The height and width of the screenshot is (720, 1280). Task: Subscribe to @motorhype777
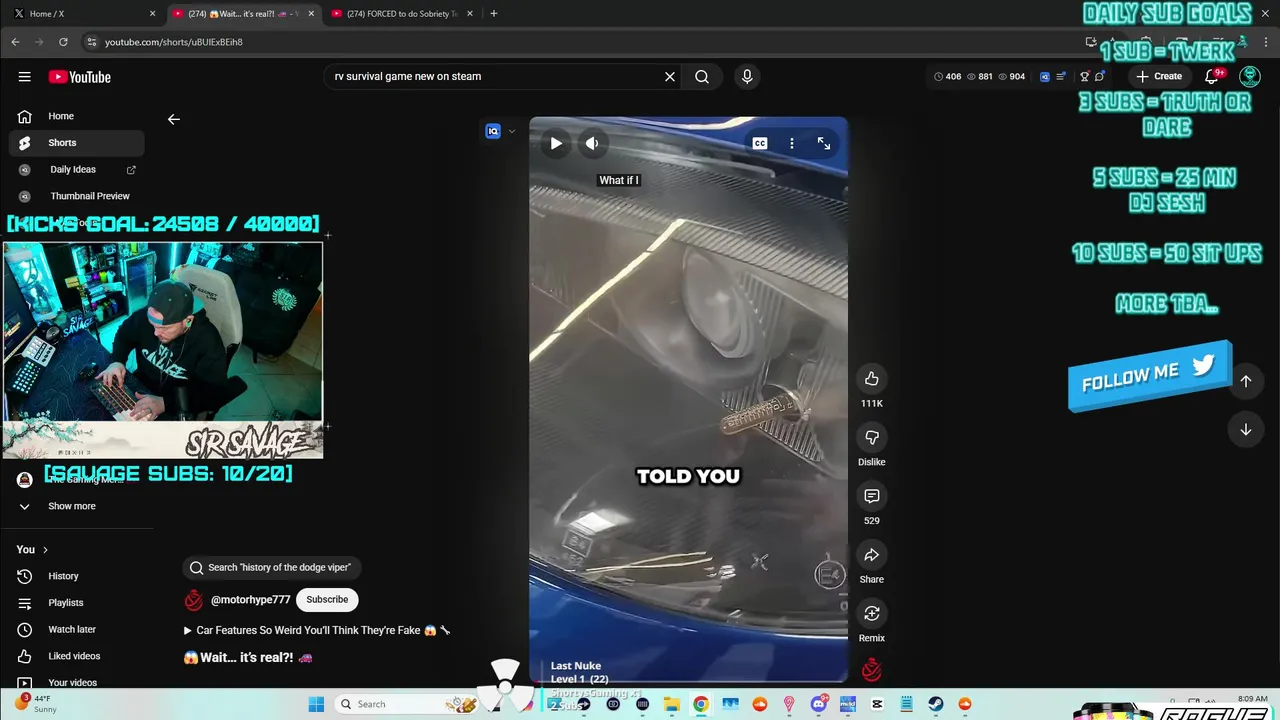click(327, 599)
